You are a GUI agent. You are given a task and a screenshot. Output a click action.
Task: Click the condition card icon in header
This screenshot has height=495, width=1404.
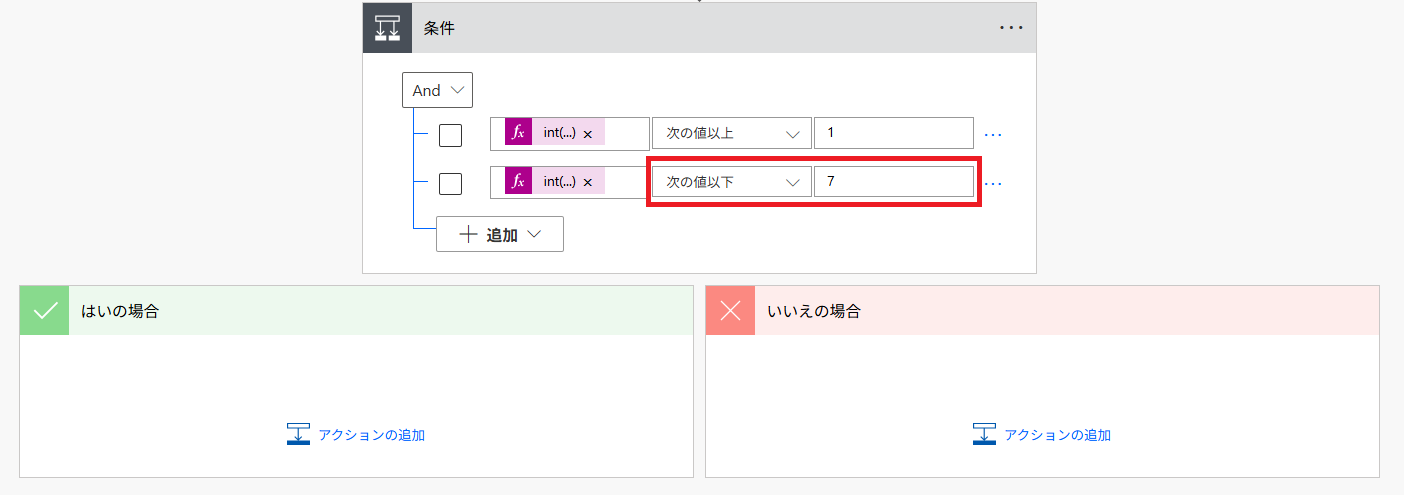387,28
